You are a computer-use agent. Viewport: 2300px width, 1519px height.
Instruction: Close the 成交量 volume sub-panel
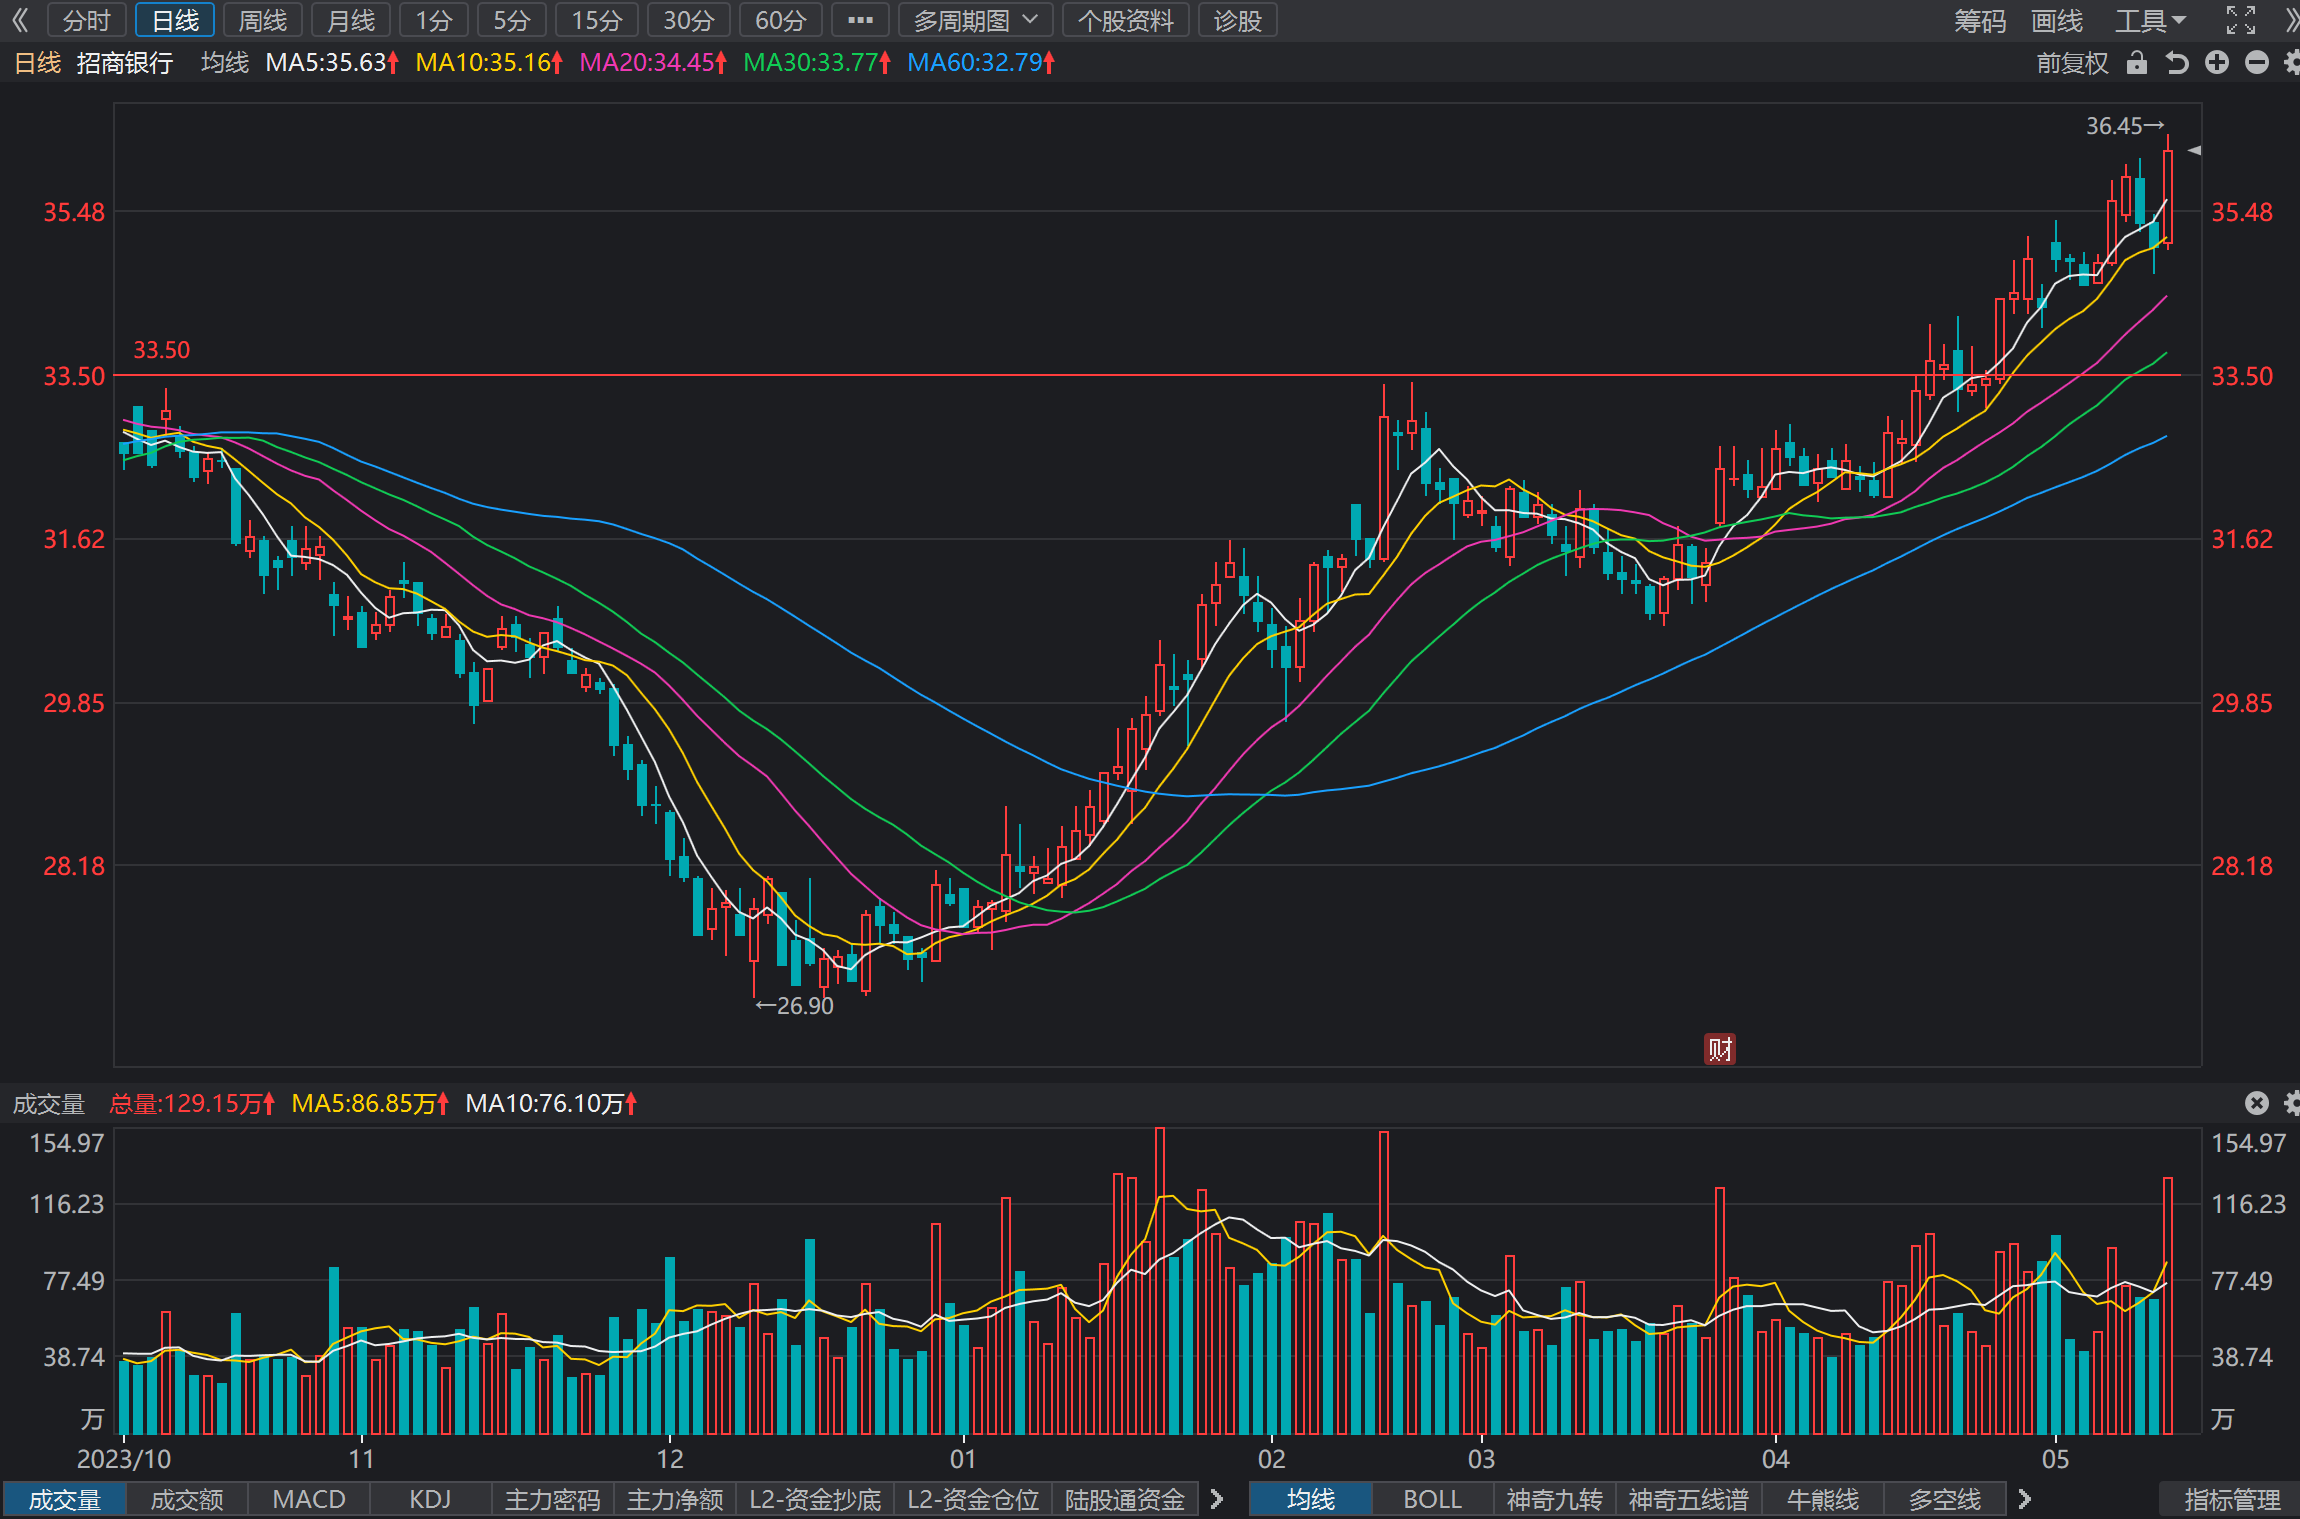click(x=2257, y=1103)
